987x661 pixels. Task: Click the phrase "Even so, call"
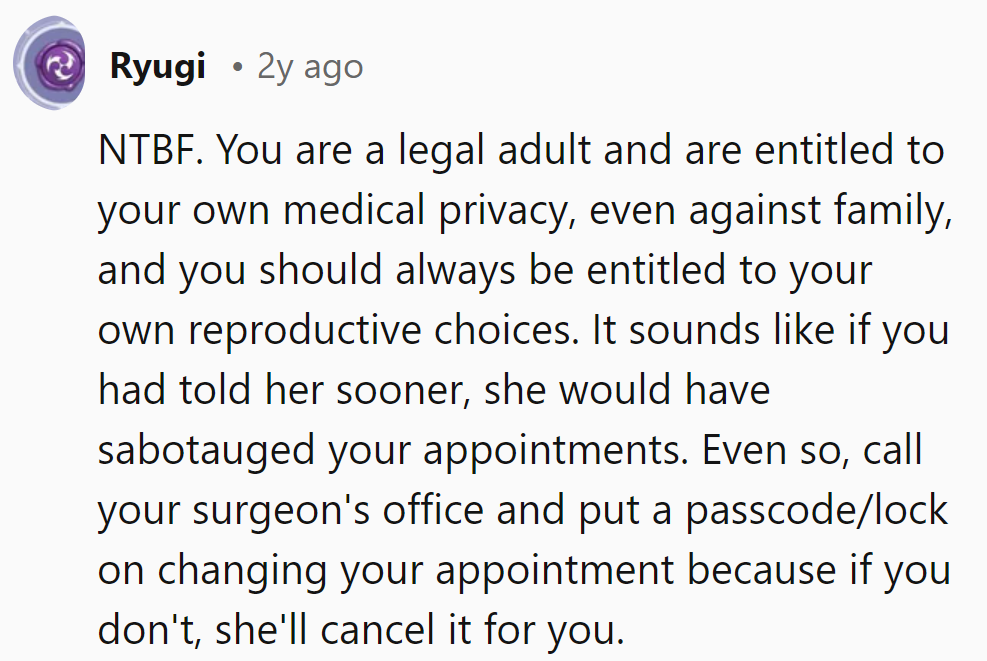click(812, 451)
